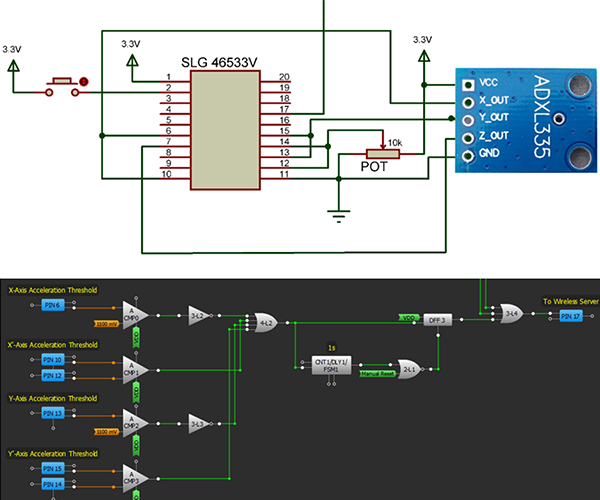Select the PIN 17 output block
This screenshot has height=500, width=600.
click(x=571, y=316)
